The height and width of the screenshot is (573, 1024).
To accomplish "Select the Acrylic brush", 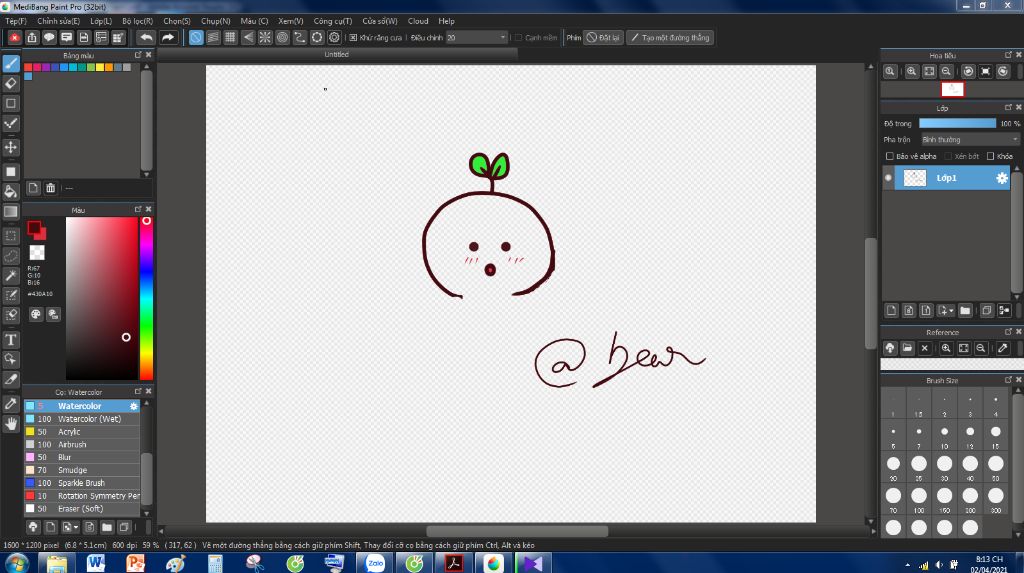I will click(x=82, y=431).
